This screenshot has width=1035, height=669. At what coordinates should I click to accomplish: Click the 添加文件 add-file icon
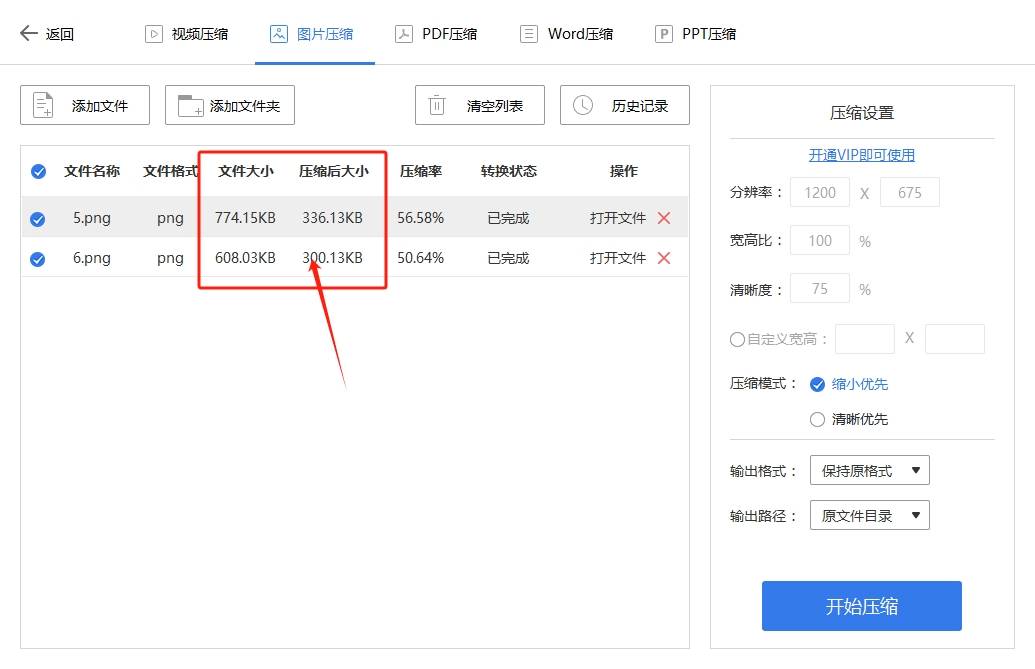(45, 104)
